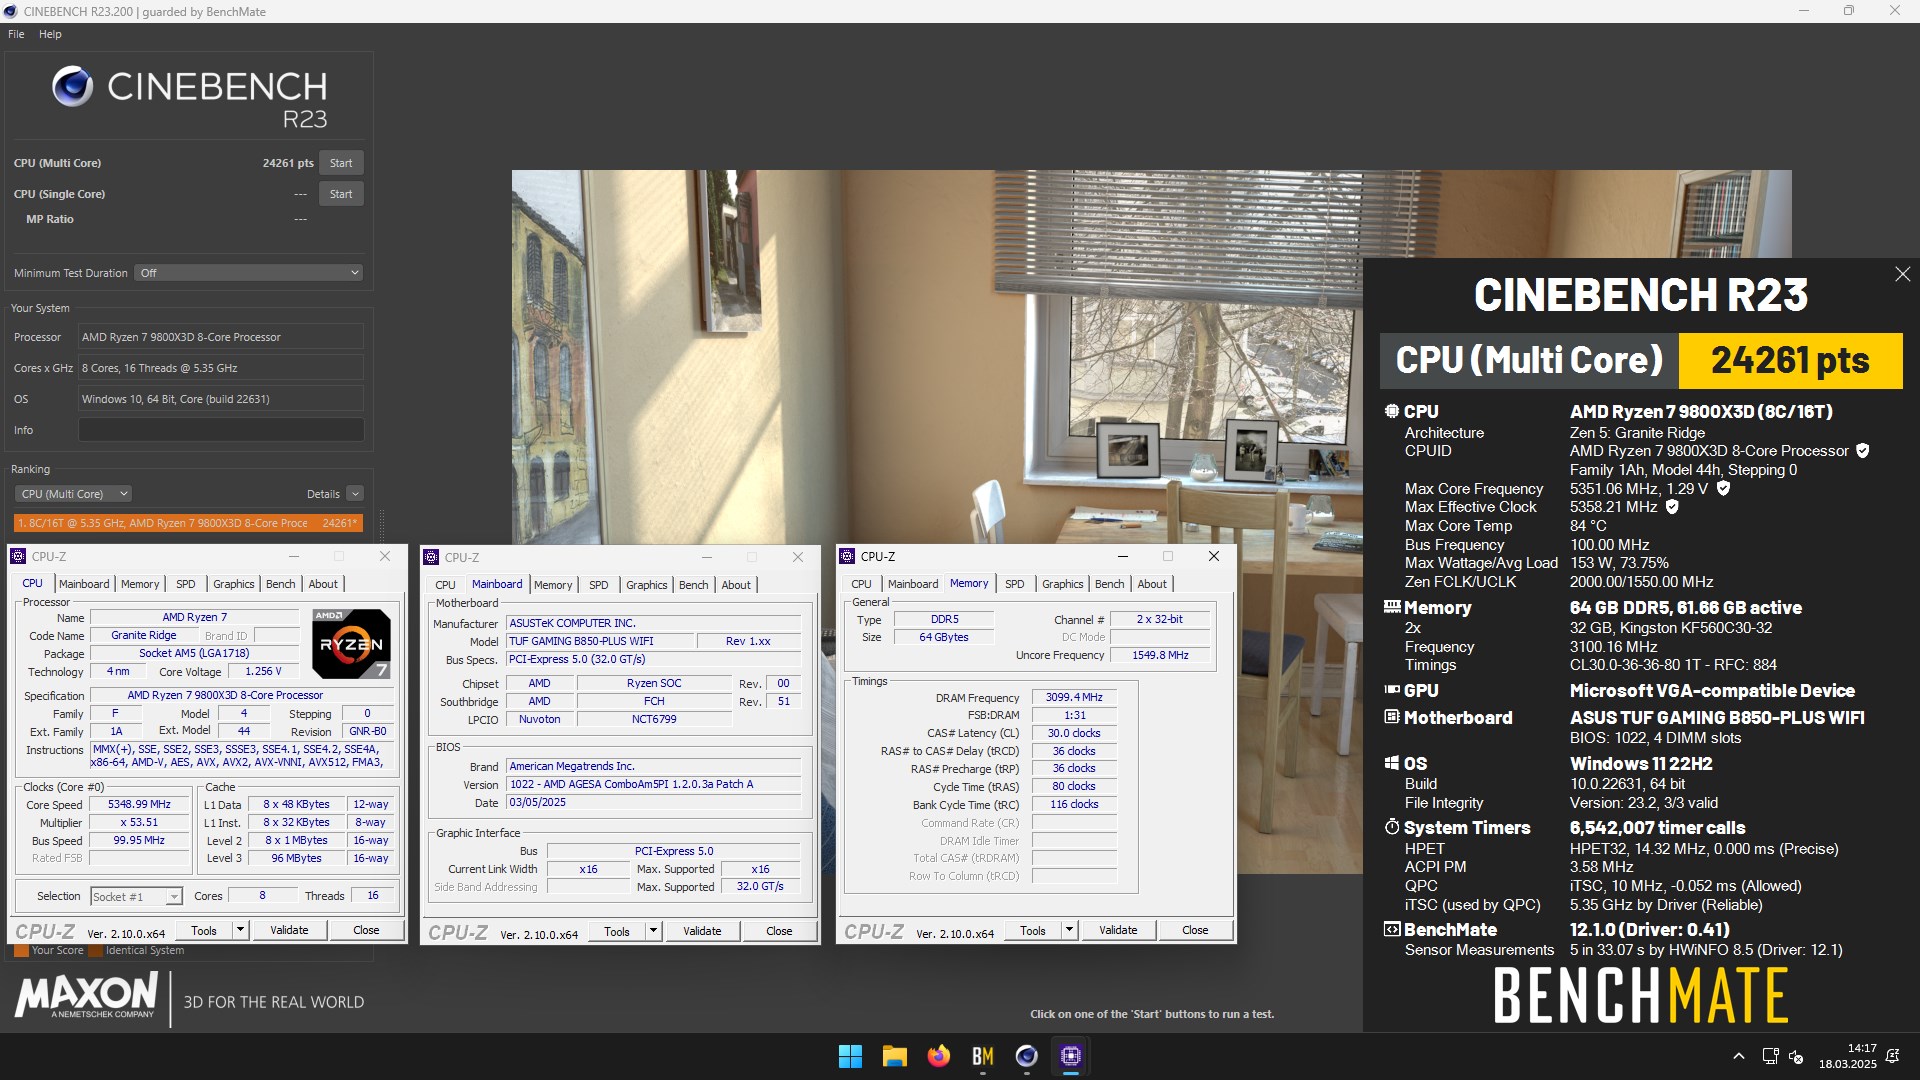
Task: Open Graphics tab in Mainboard CPU-Z window
Action: tap(647, 585)
